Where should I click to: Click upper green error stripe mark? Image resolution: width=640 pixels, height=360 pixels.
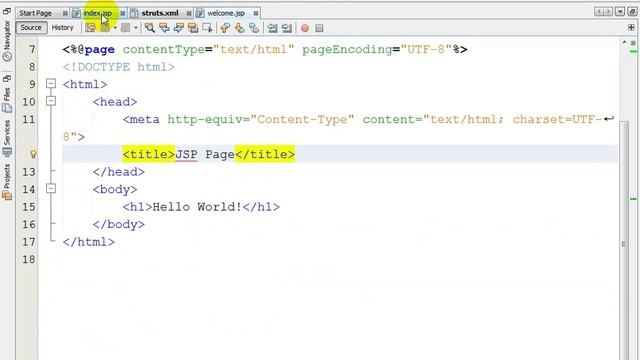[633, 51]
